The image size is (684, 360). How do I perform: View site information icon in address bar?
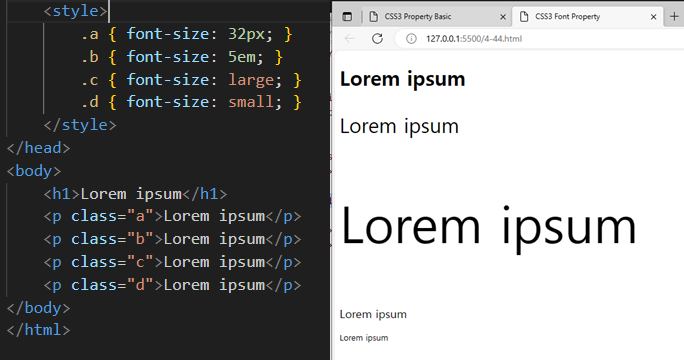click(x=411, y=39)
